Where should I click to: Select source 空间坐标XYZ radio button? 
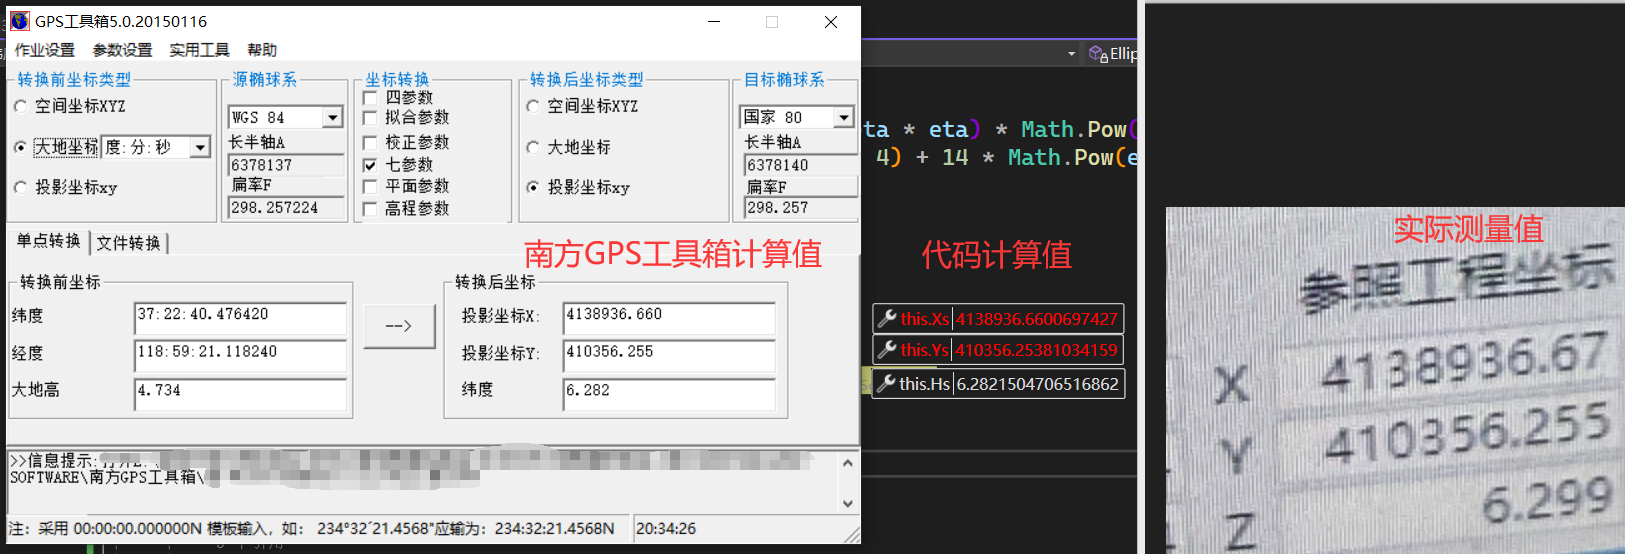pyautogui.click(x=21, y=106)
